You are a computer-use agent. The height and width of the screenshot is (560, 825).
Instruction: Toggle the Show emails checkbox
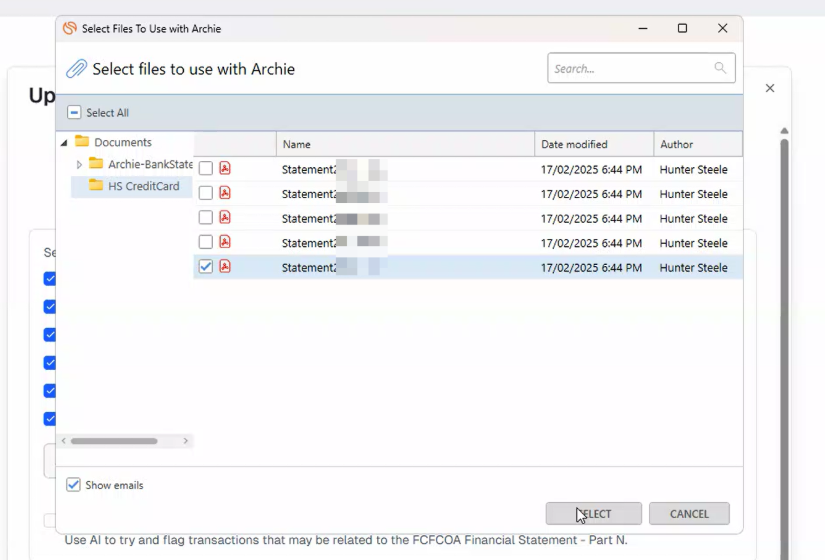coord(73,485)
